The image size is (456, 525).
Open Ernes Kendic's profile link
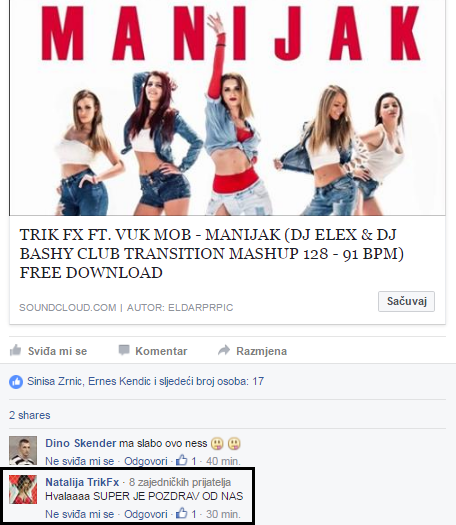click(119, 381)
